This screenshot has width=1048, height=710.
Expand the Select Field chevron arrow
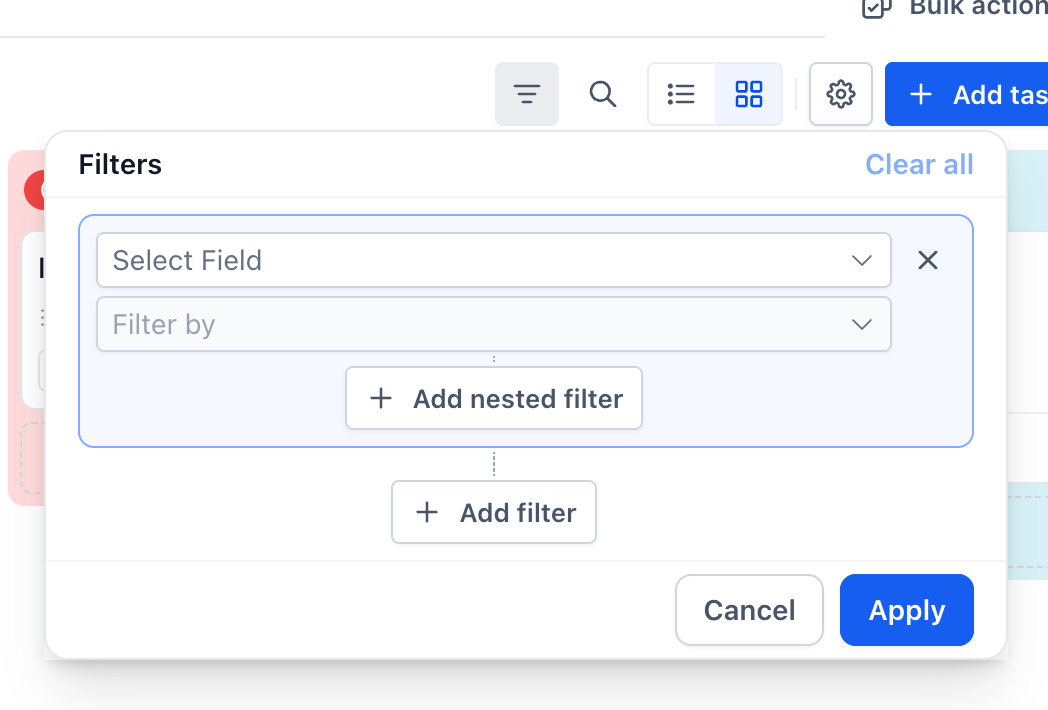pos(862,260)
